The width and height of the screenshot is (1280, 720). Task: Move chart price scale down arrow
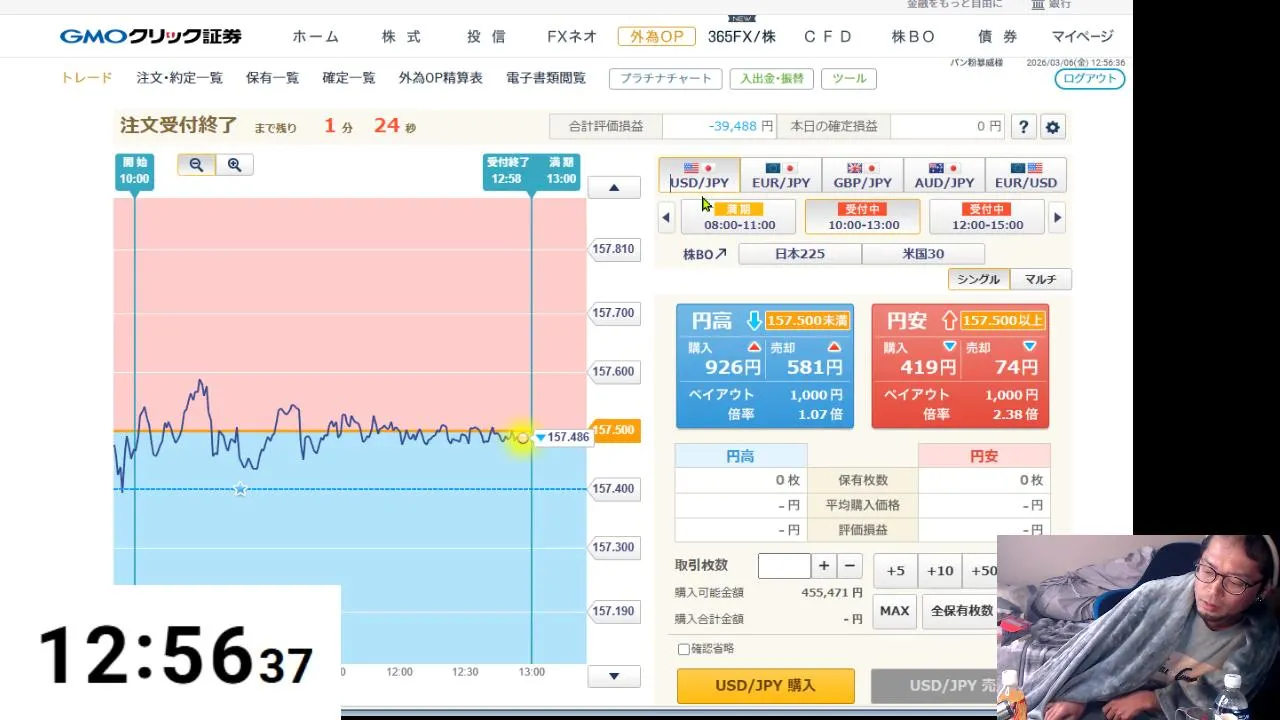[x=614, y=677]
